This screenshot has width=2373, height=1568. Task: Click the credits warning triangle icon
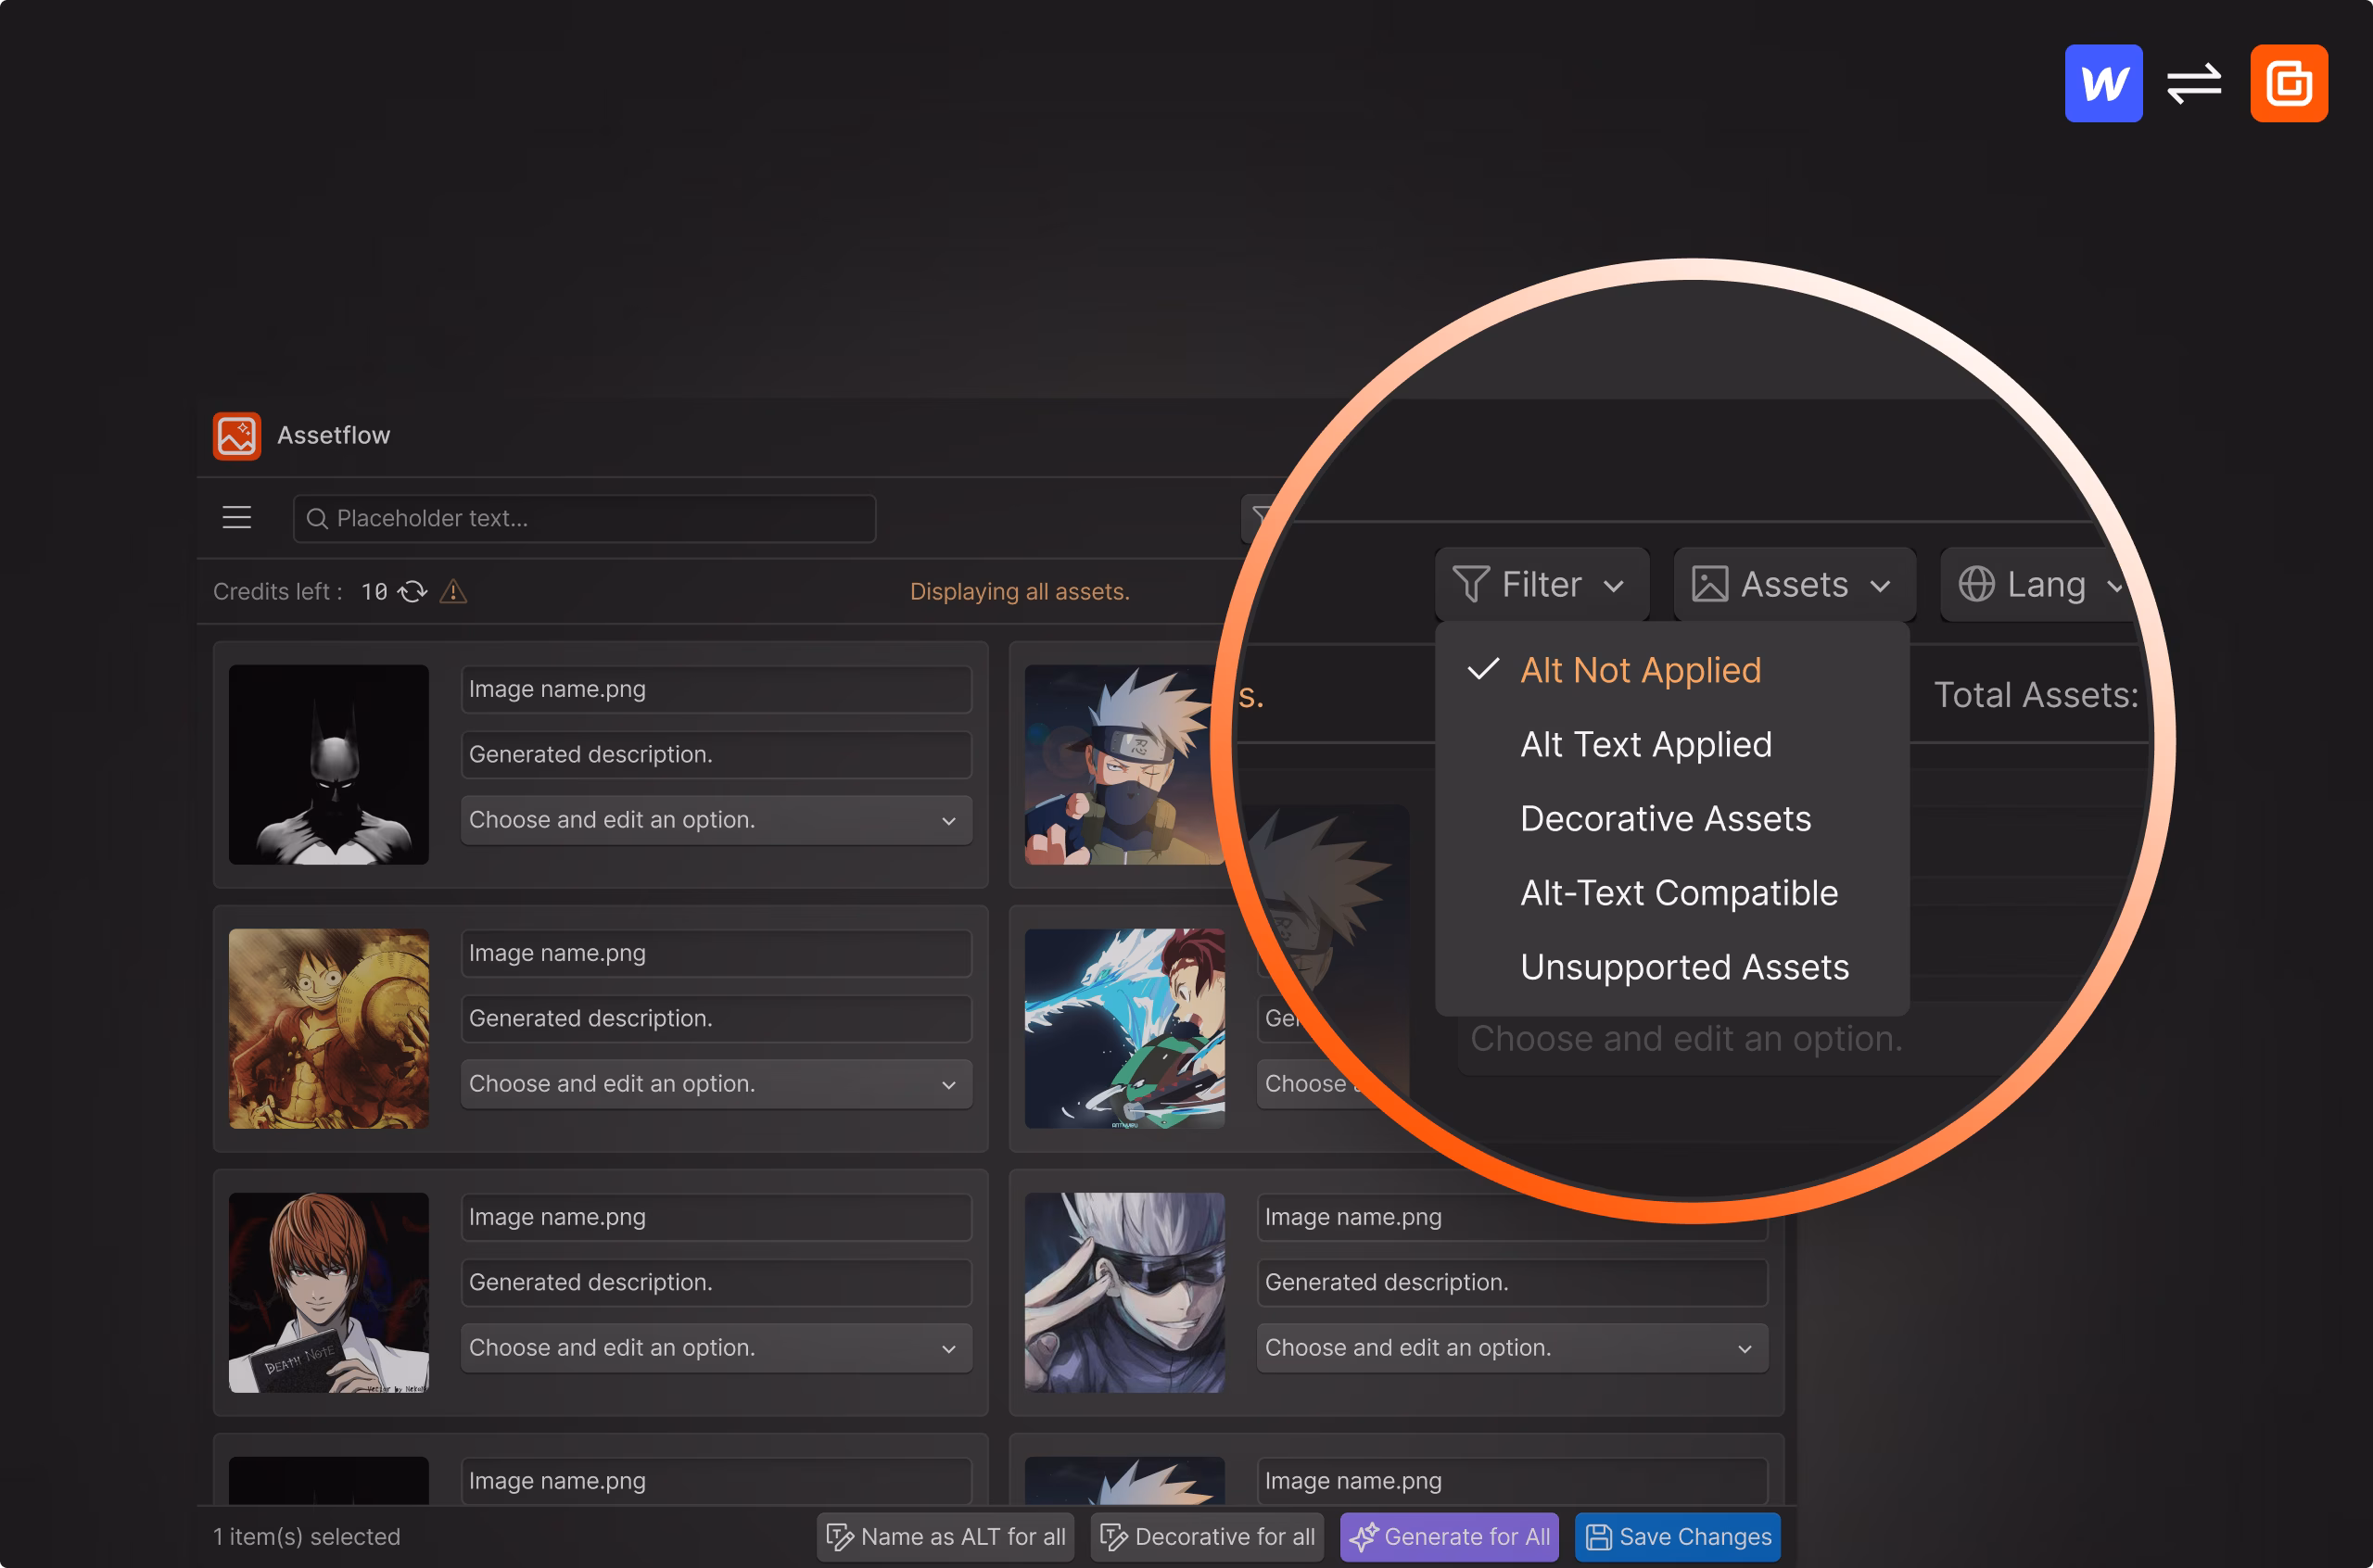click(x=453, y=592)
